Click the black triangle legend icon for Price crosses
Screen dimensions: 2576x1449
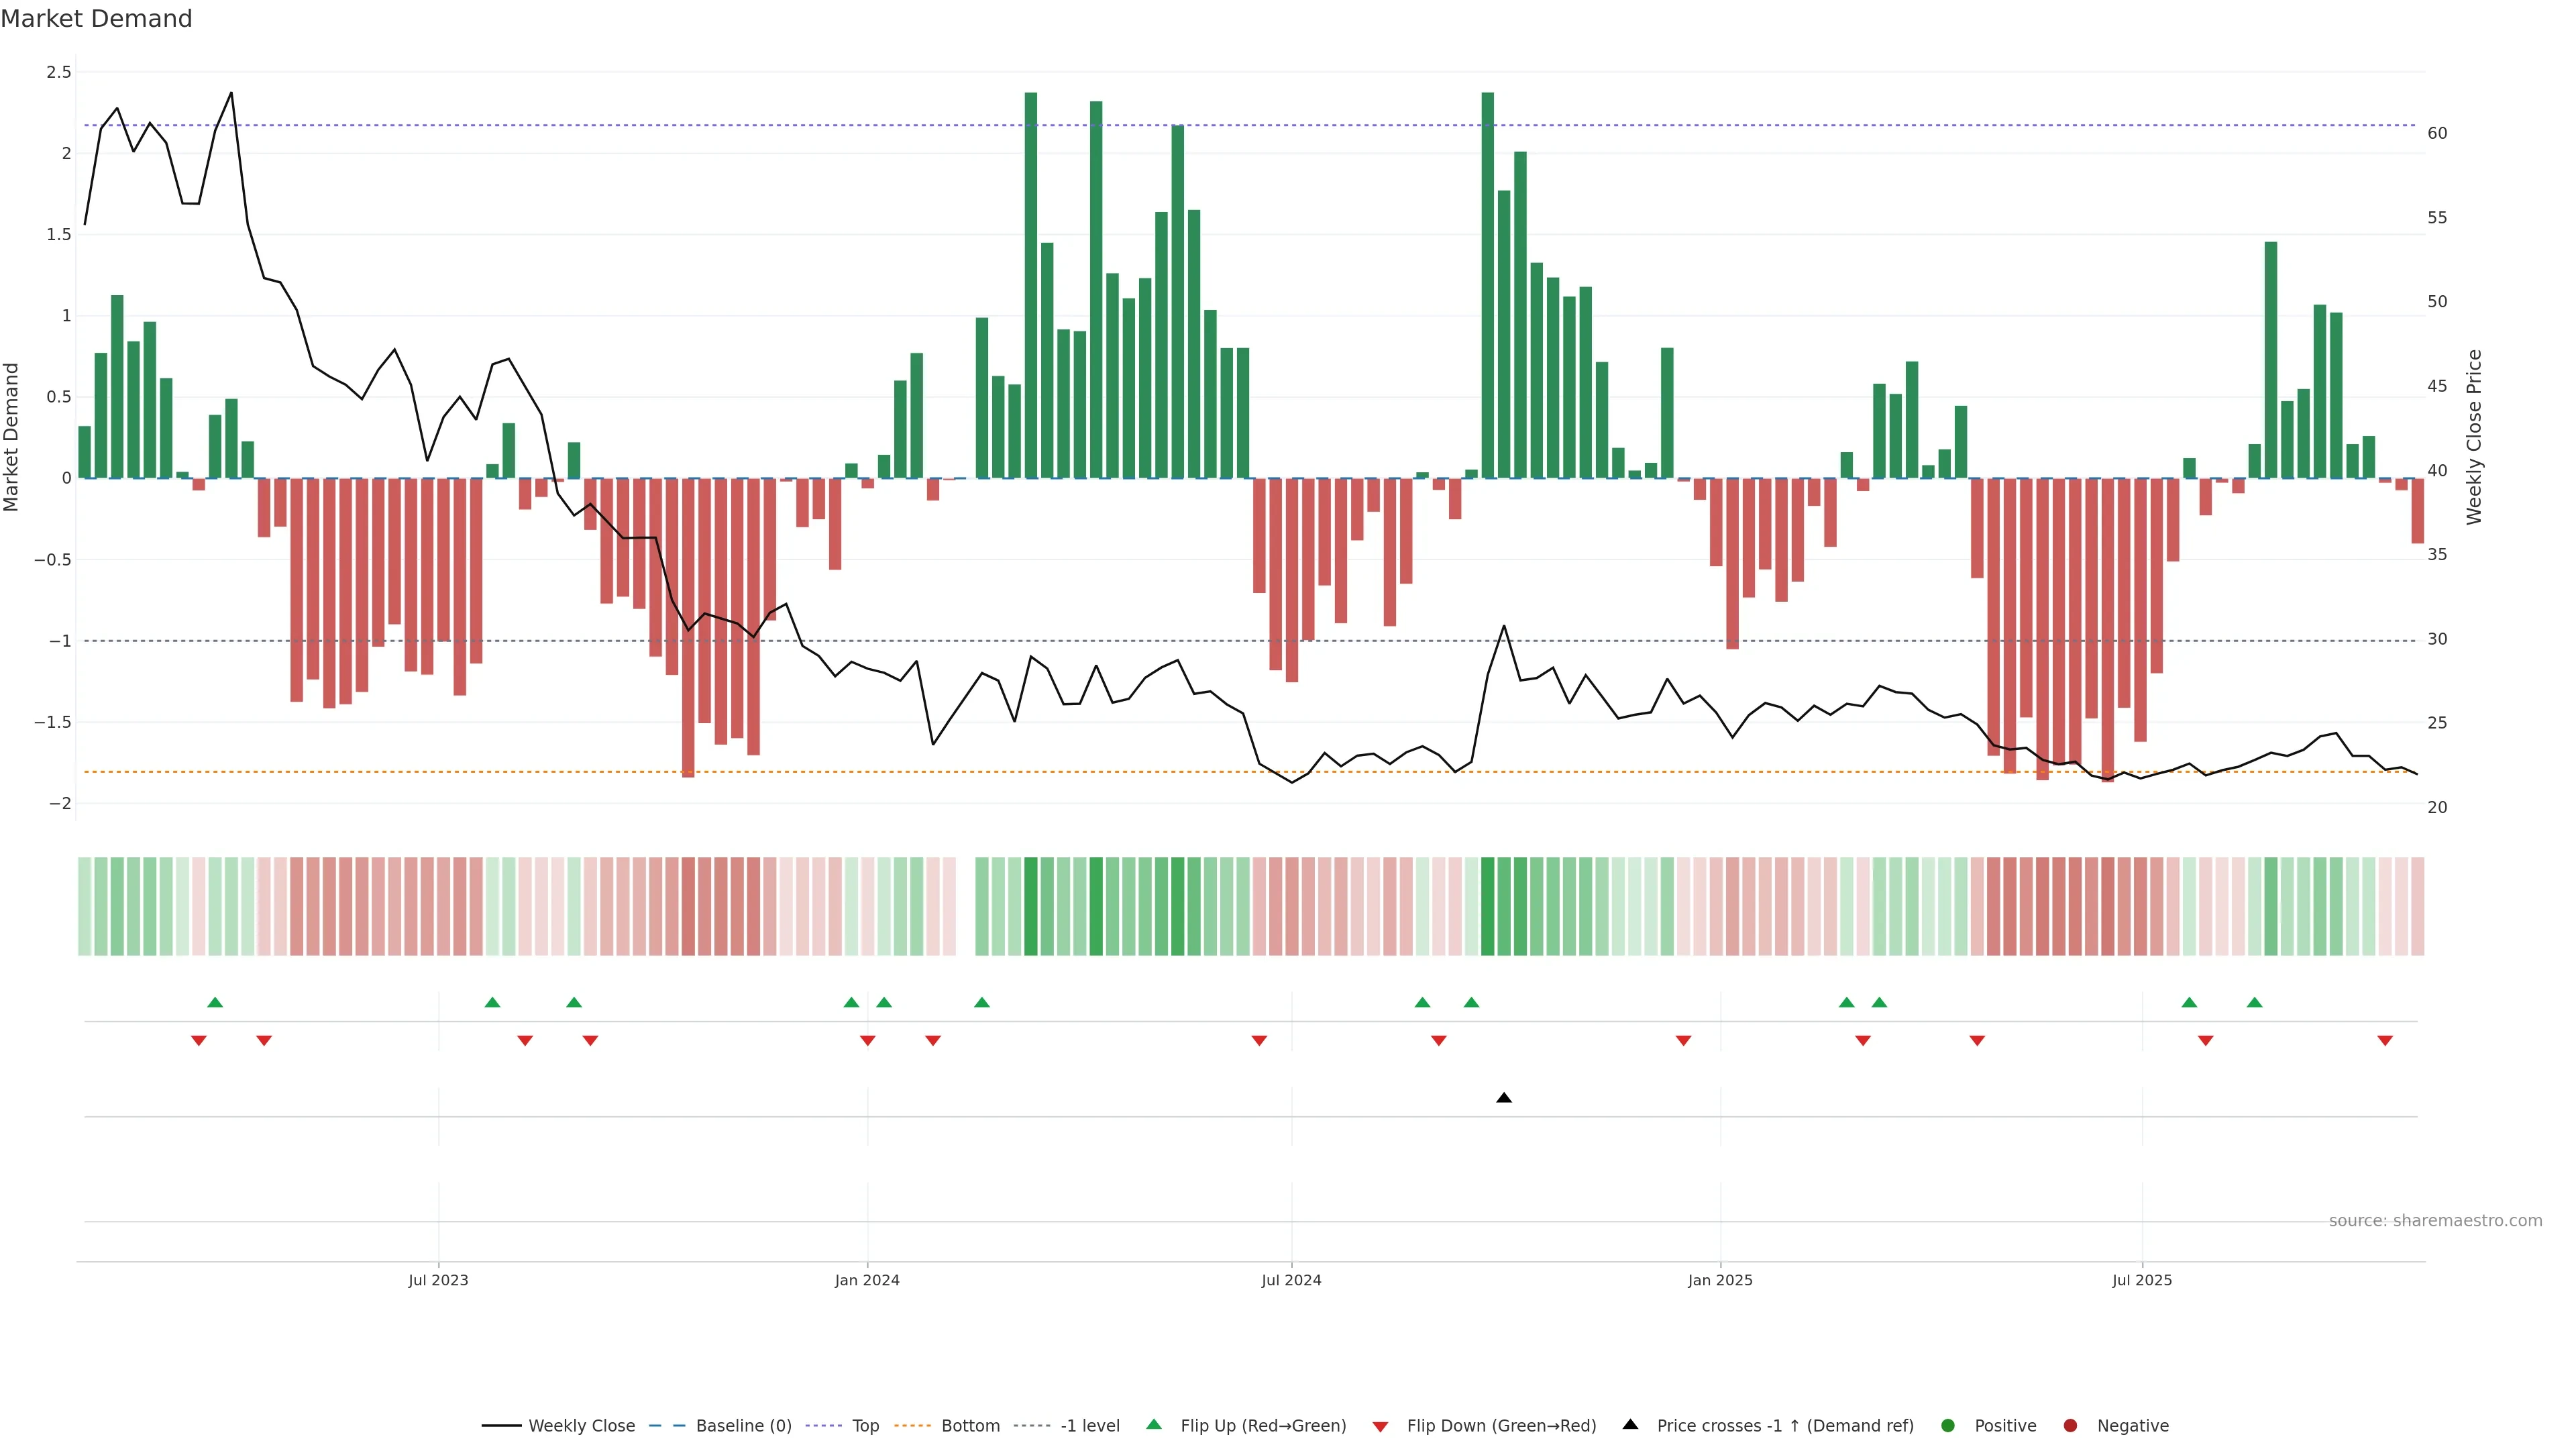1630,1424
